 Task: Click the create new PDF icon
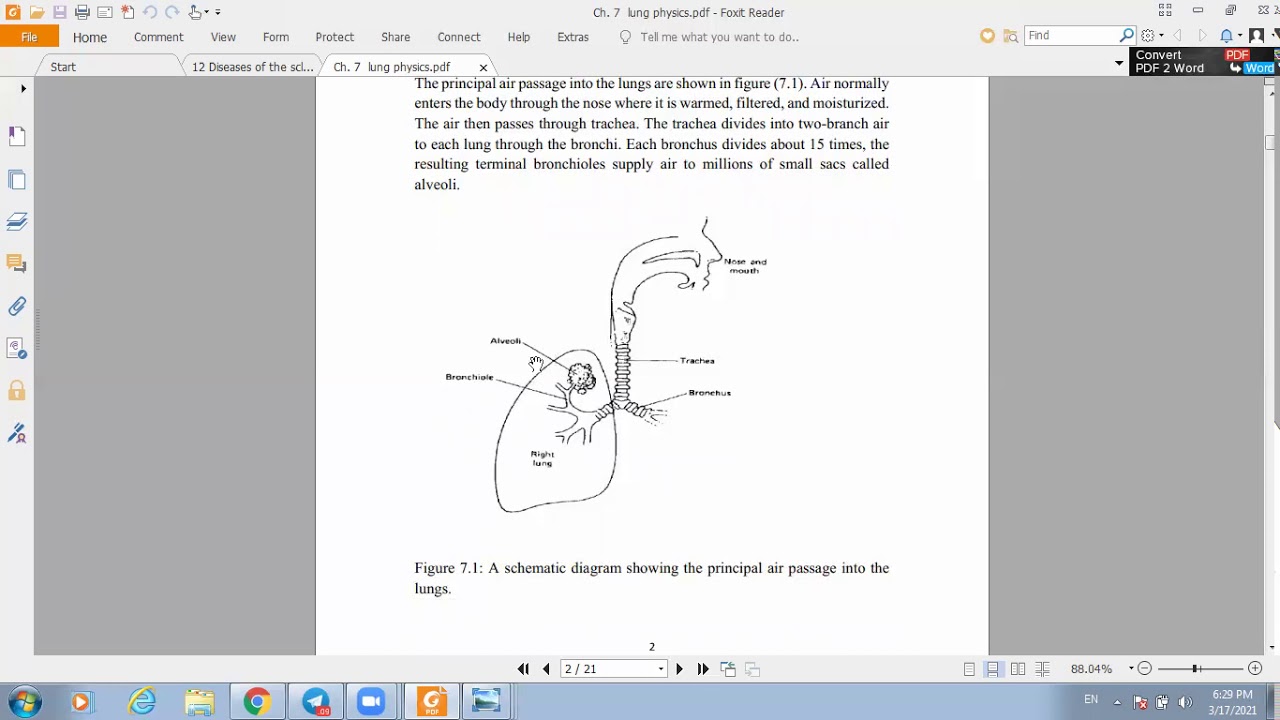[x=127, y=12]
